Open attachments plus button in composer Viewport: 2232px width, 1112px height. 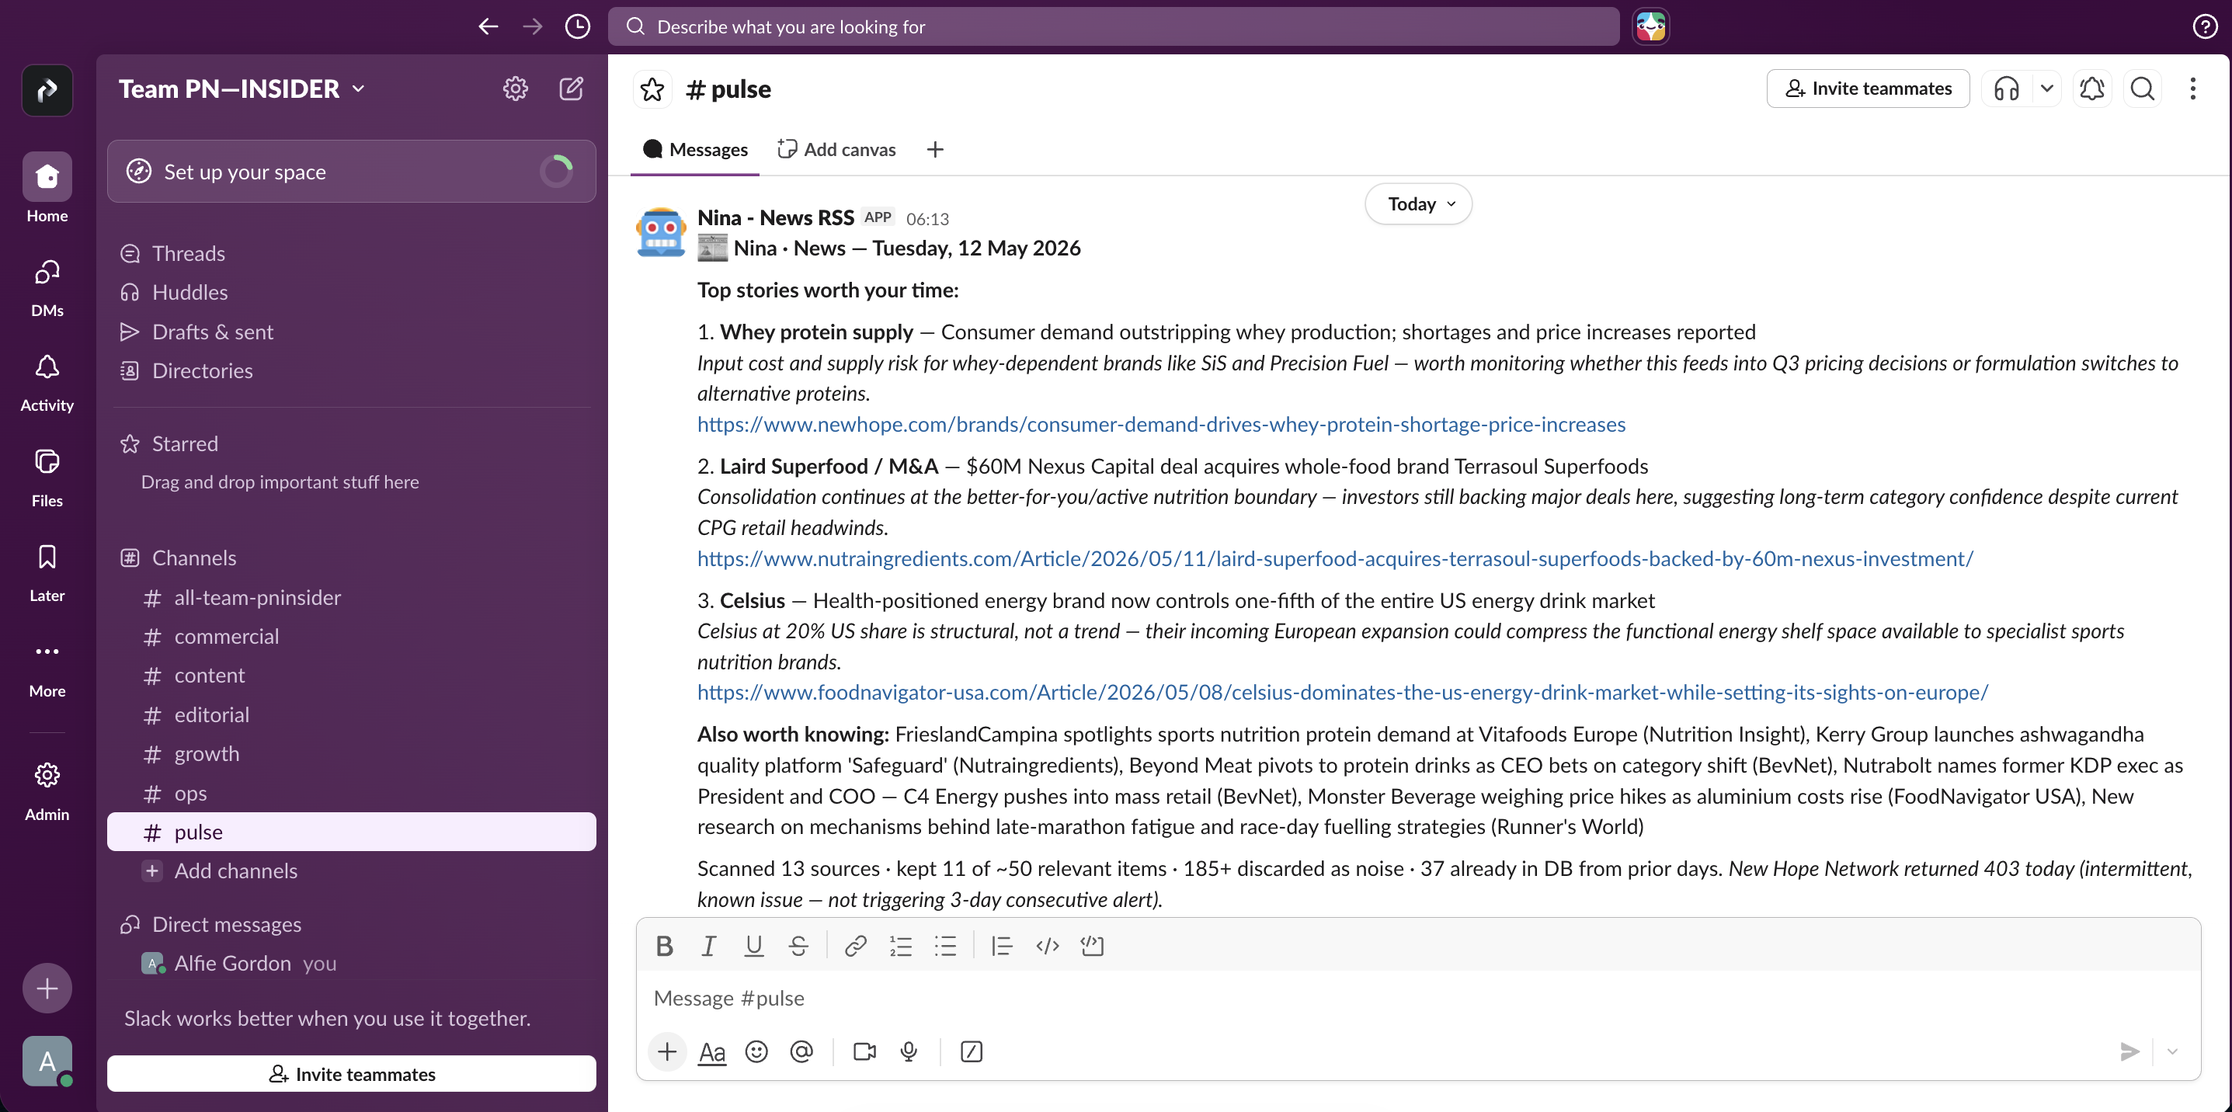[x=667, y=1051]
